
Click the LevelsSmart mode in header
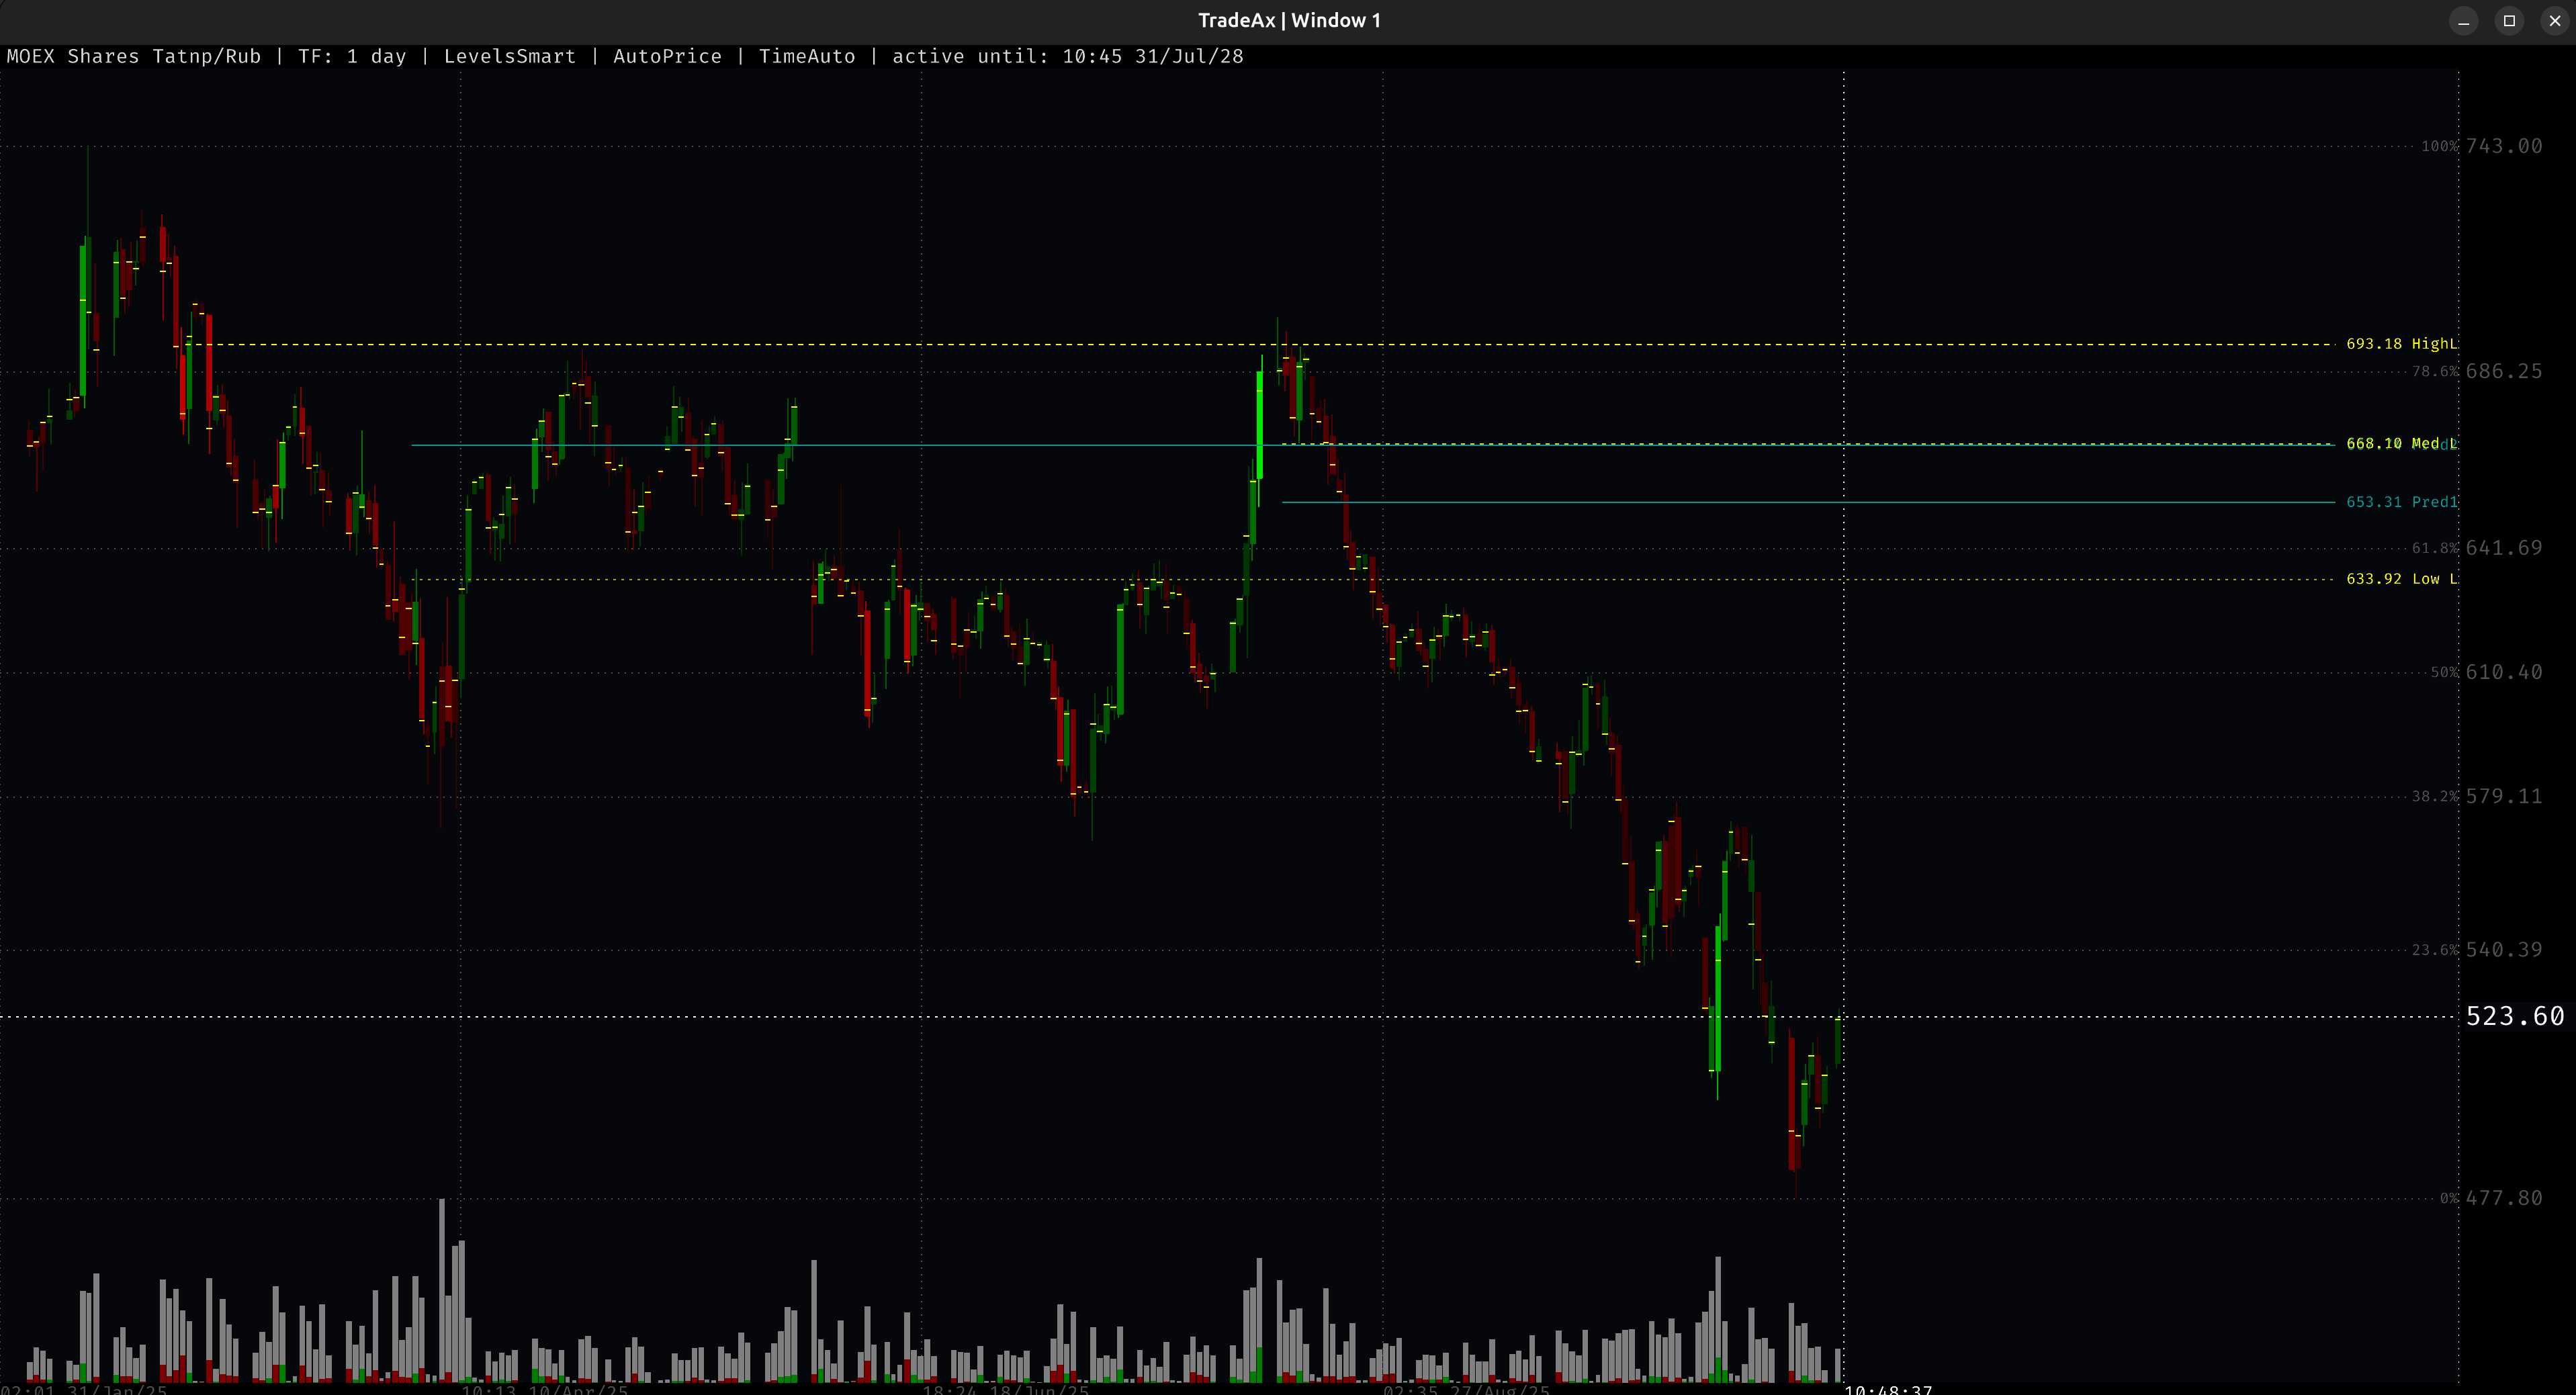tap(509, 57)
